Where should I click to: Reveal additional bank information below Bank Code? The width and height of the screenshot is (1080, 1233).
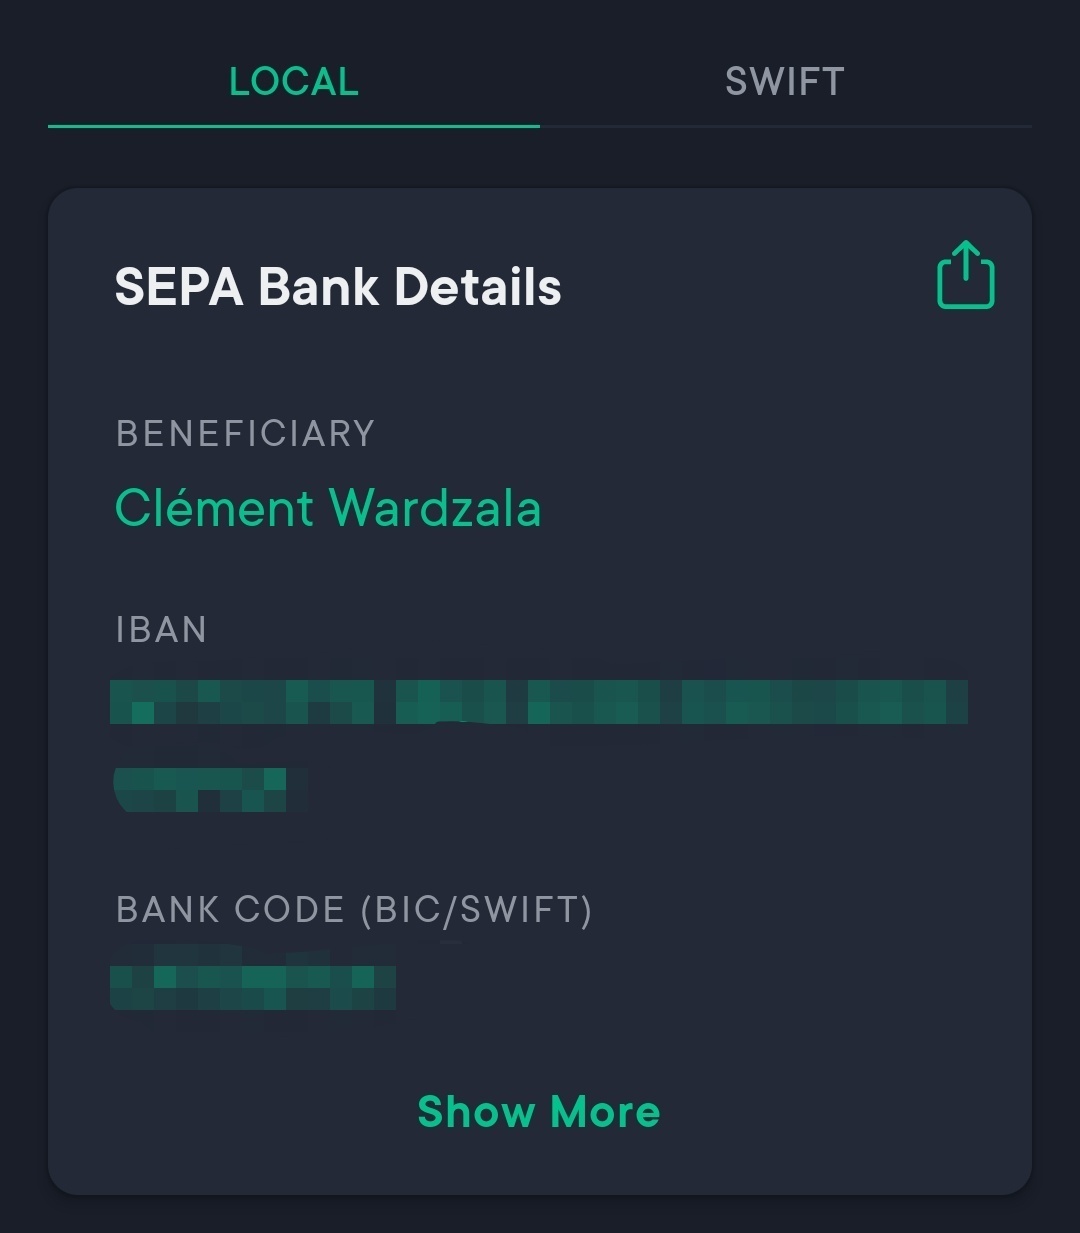tap(538, 1111)
